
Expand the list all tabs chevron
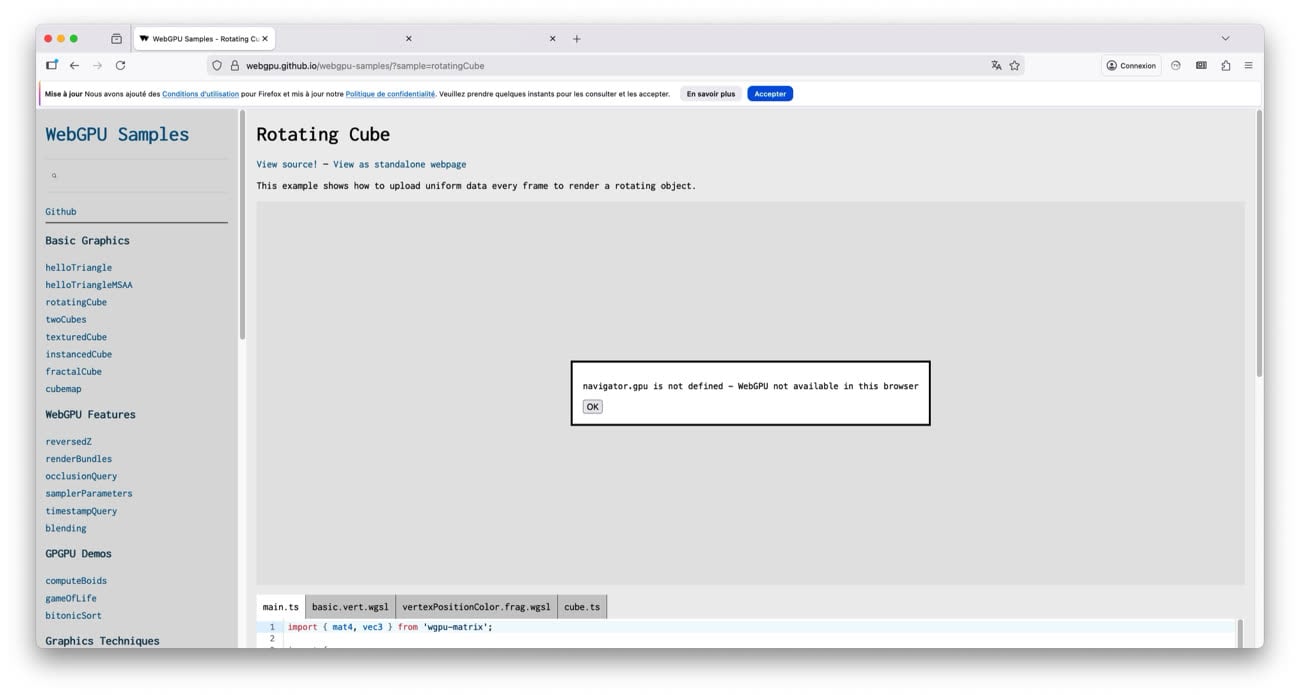[1225, 39]
